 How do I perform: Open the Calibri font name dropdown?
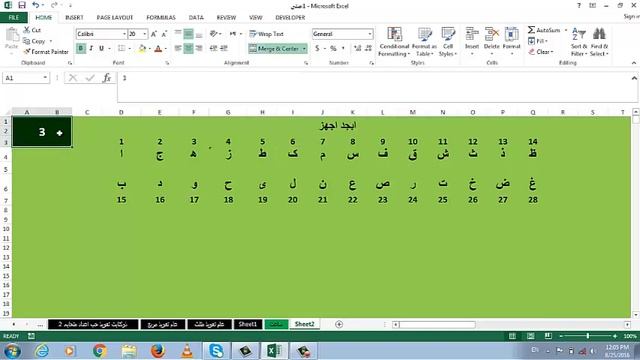(124, 34)
